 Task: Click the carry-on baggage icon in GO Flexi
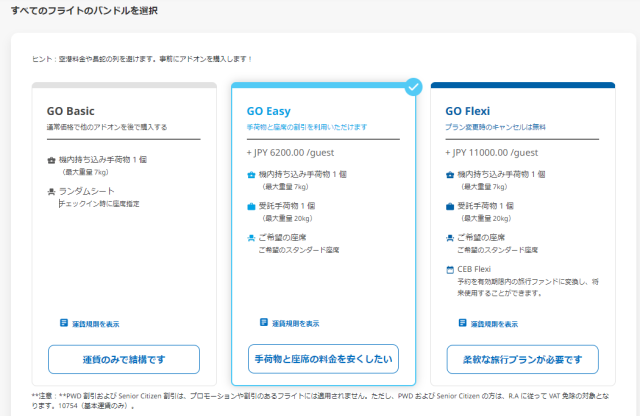450,175
